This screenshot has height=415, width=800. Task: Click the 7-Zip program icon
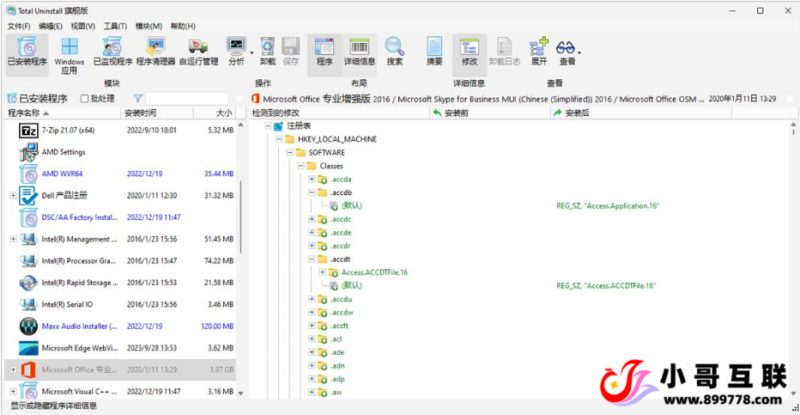click(29, 131)
